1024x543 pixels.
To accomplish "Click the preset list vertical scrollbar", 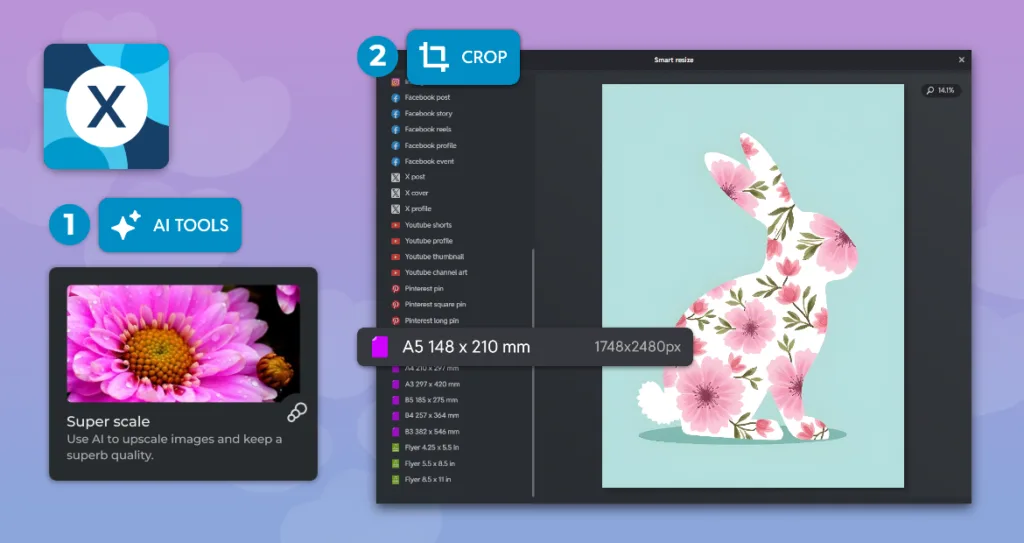I will coord(534,372).
